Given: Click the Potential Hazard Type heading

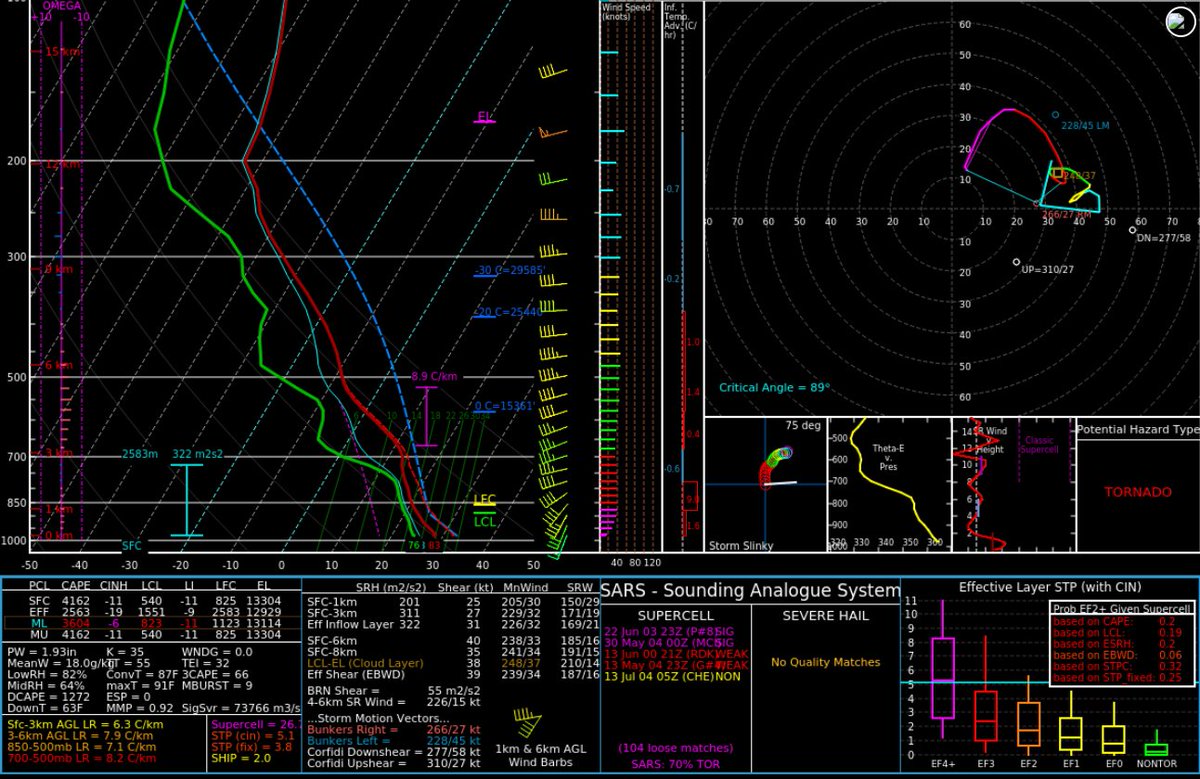Looking at the screenshot, I should [x=1136, y=429].
